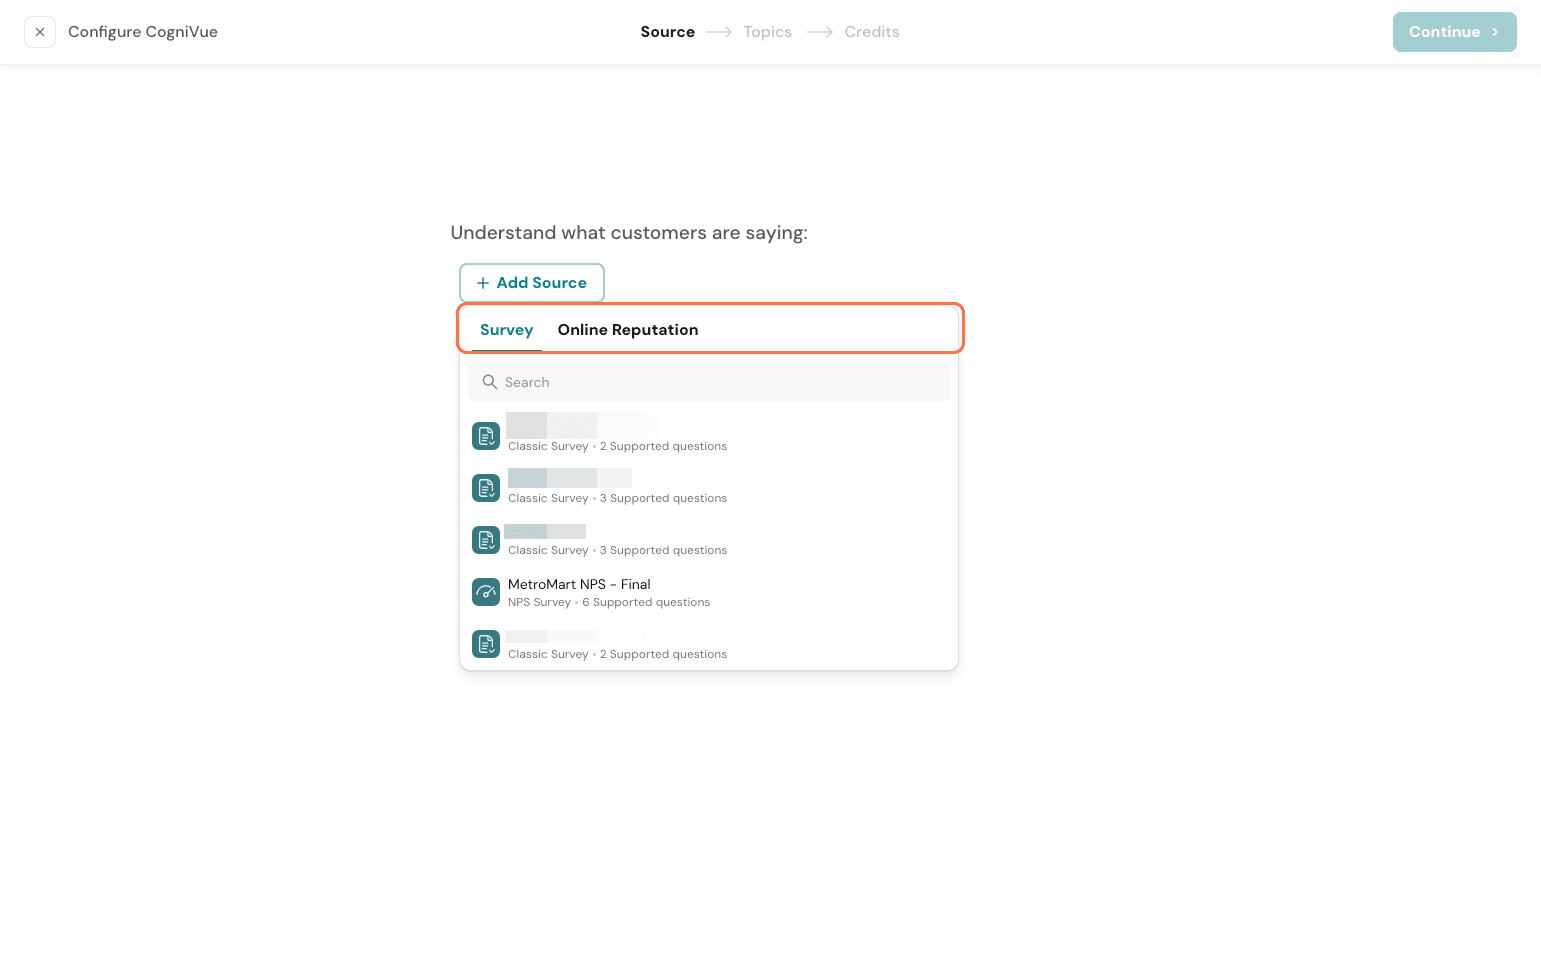Click the plus icon on Add Source
The width and height of the screenshot is (1541, 960).
click(483, 283)
